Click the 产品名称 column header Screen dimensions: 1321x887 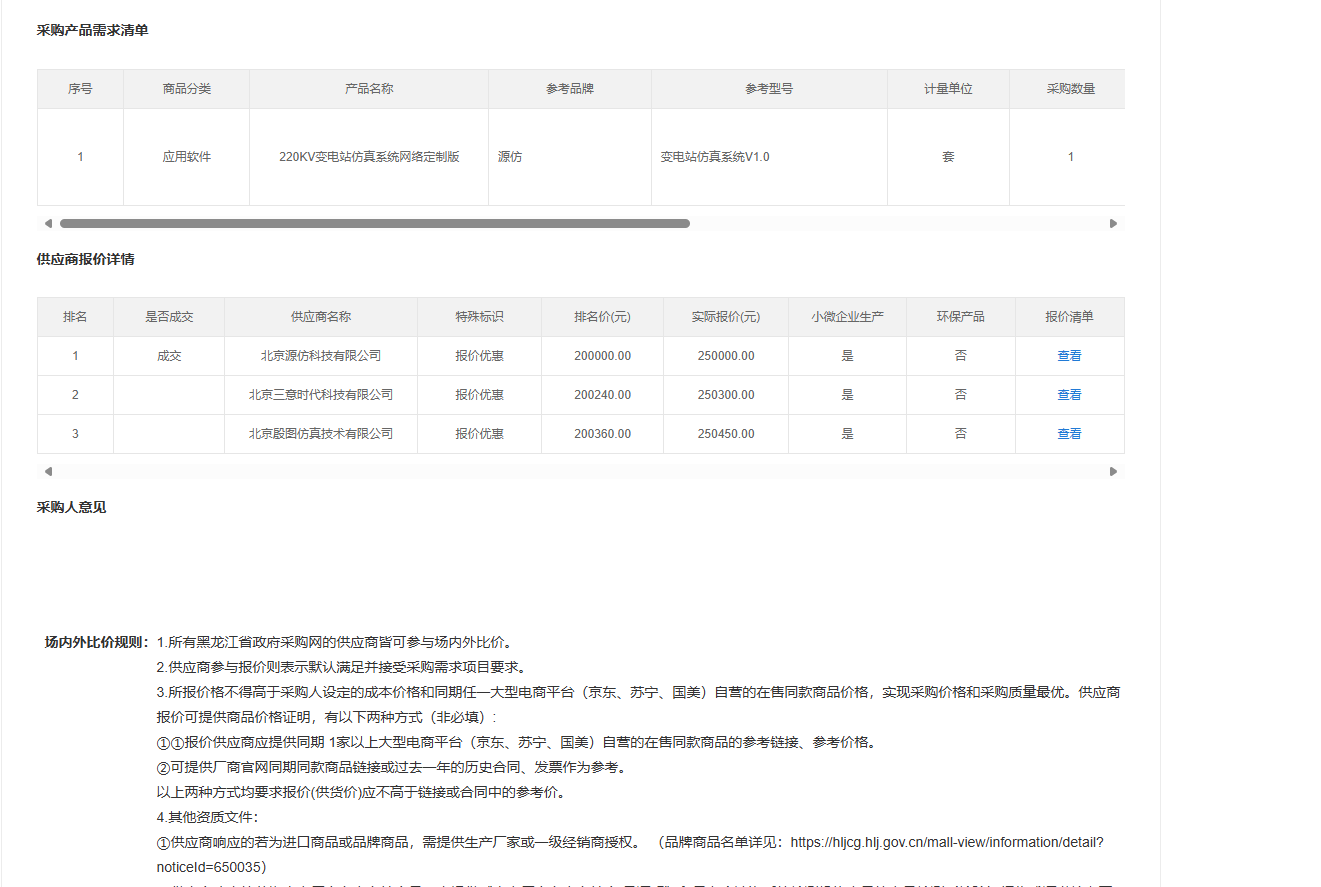pos(368,89)
